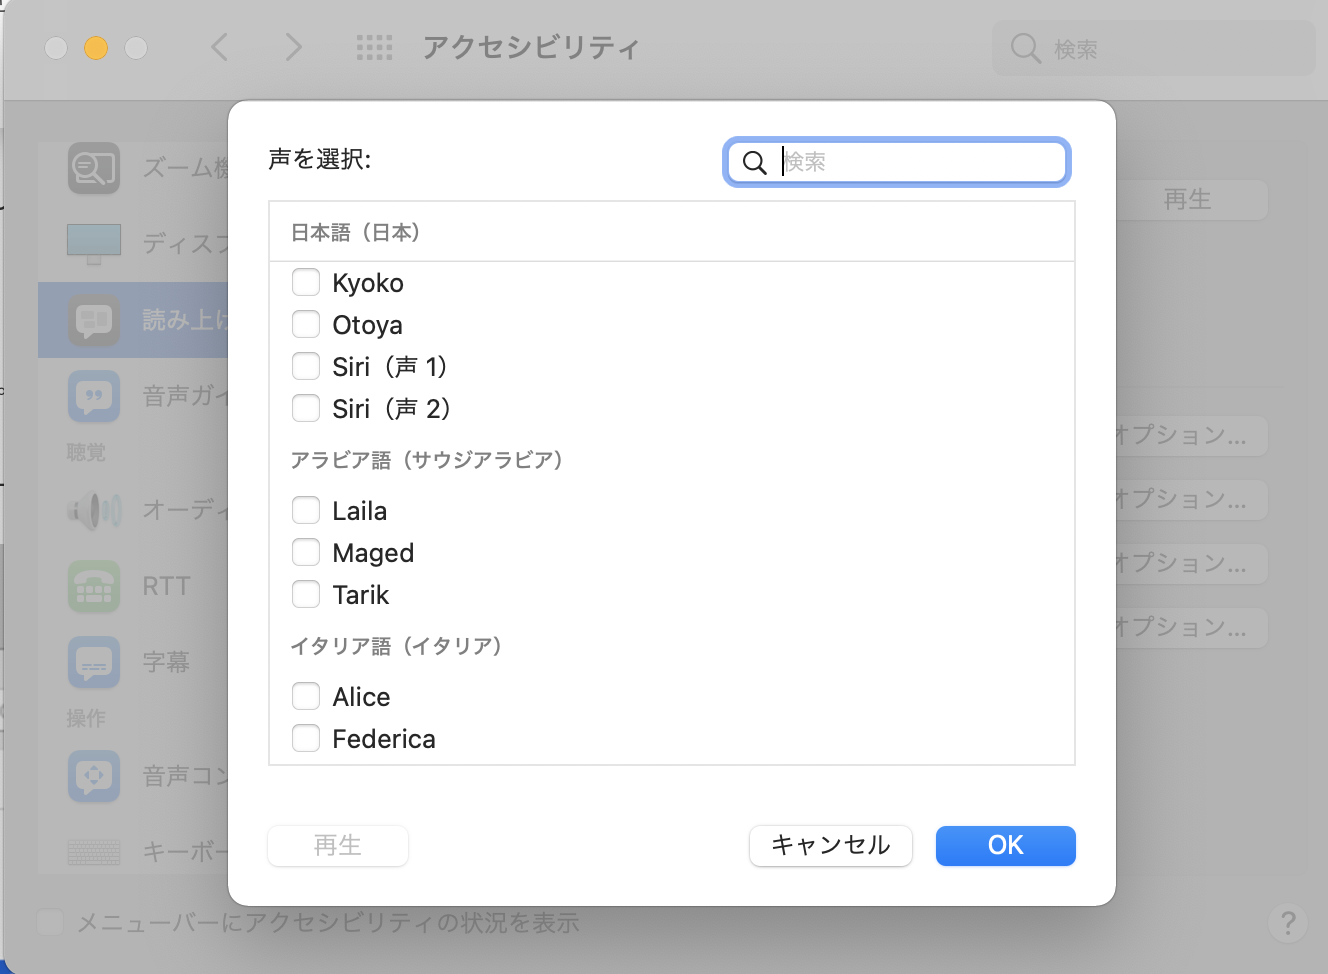Check the Otoya voice checkbox
The image size is (1328, 974).
(306, 325)
